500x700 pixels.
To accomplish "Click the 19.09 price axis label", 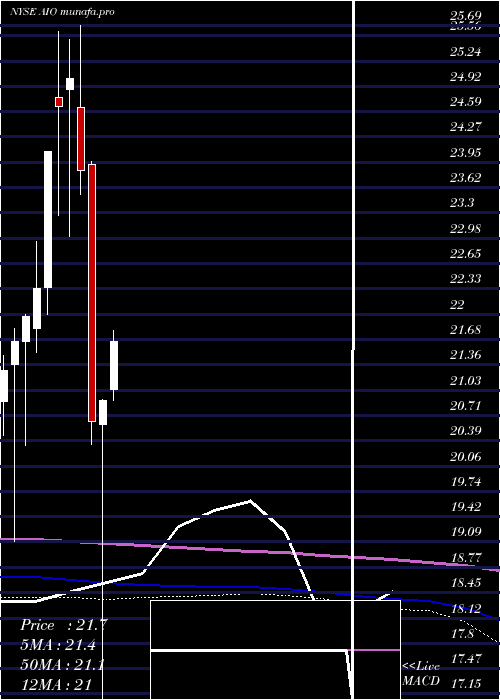I will tap(466, 532).
